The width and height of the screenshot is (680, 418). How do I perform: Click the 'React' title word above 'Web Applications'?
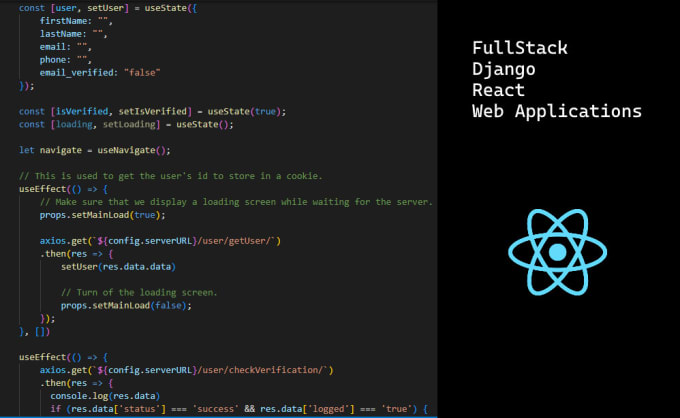point(498,90)
